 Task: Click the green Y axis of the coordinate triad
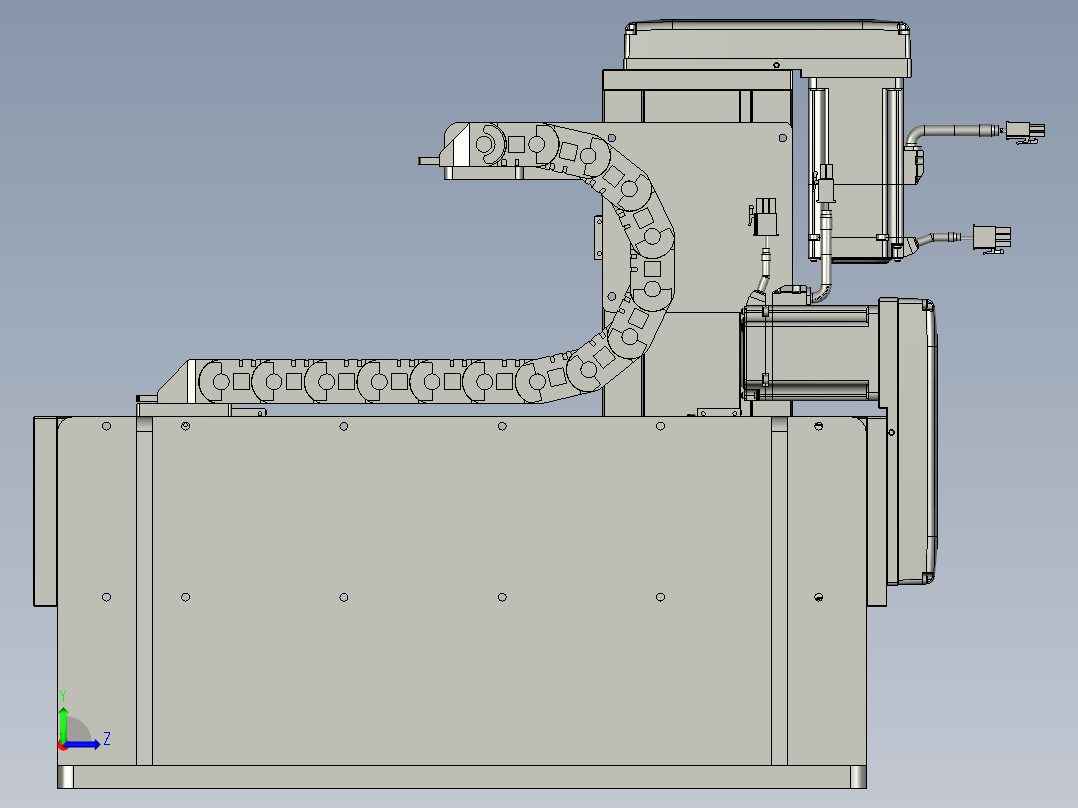(x=63, y=724)
